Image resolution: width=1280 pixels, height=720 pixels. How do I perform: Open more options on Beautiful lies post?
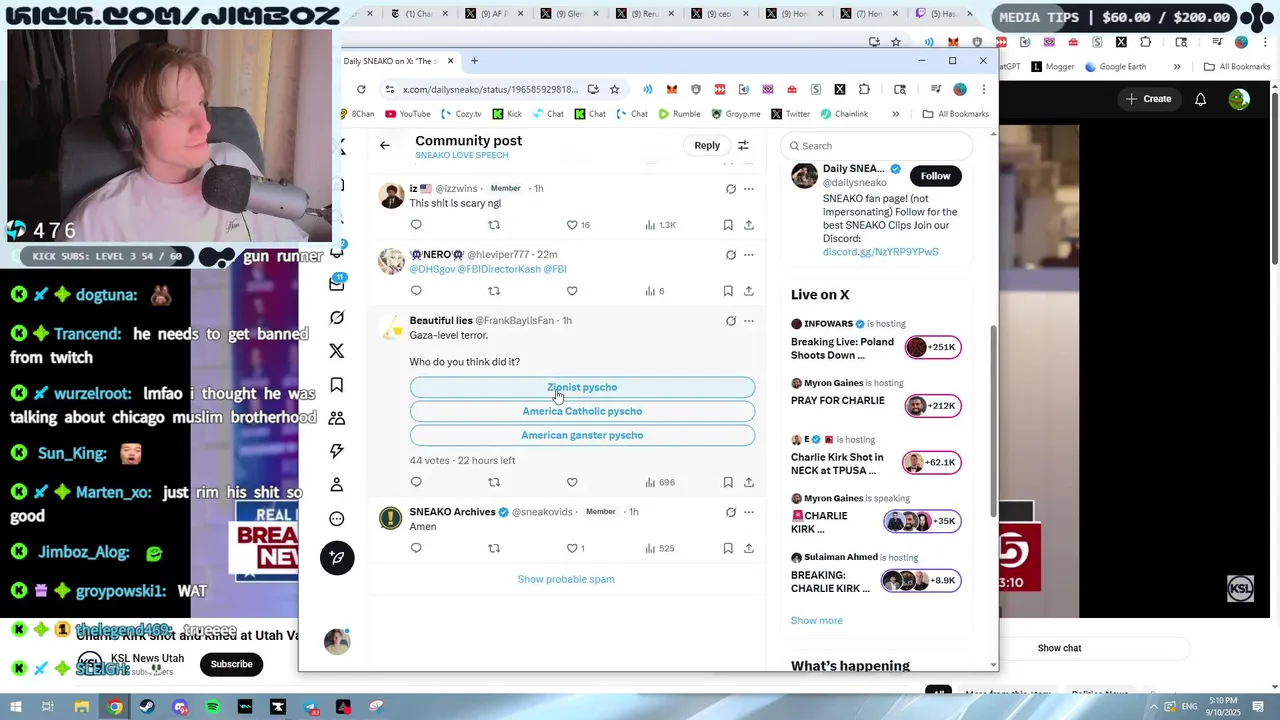click(748, 321)
